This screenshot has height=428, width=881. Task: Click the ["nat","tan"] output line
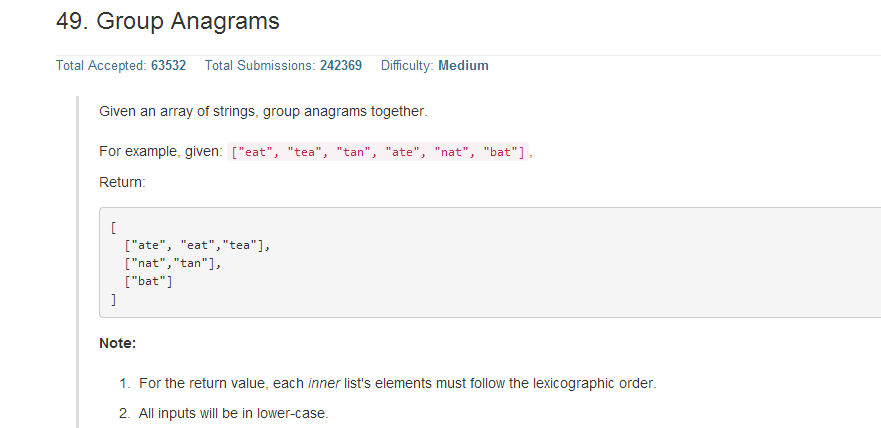click(x=173, y=263)
